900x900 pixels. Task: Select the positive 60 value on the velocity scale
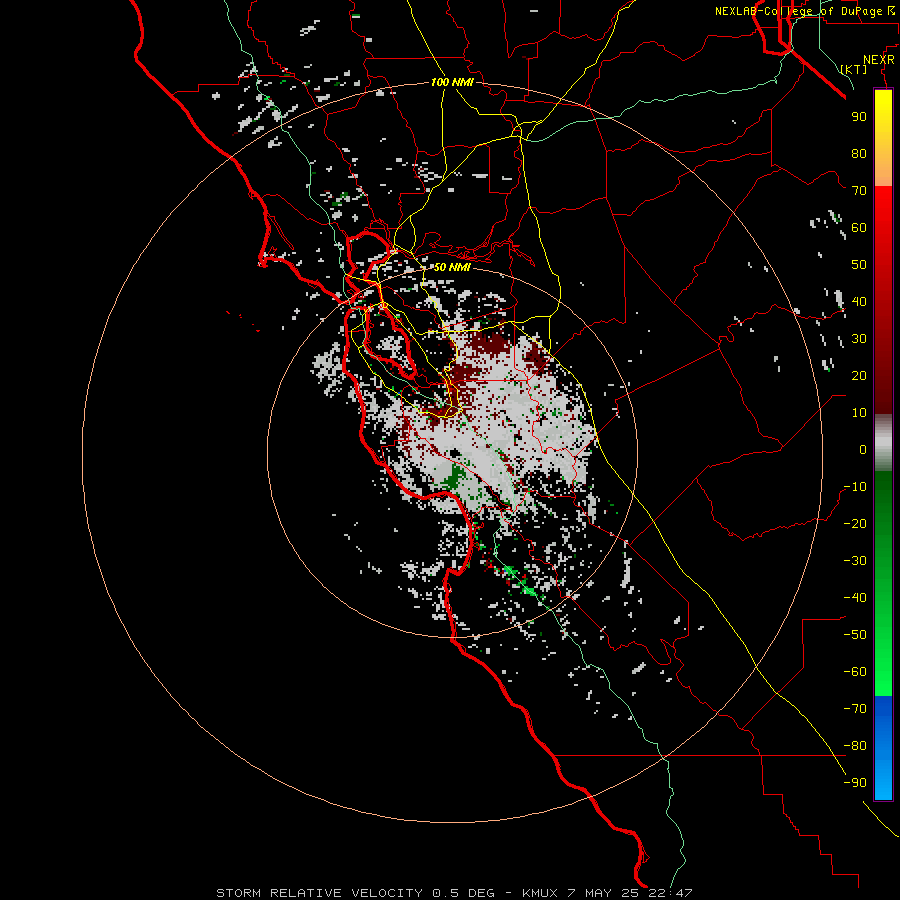[x=859, y=227]
